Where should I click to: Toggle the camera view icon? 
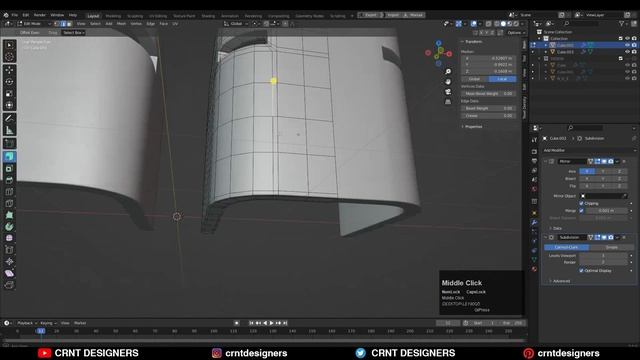[x=448, y=91]
